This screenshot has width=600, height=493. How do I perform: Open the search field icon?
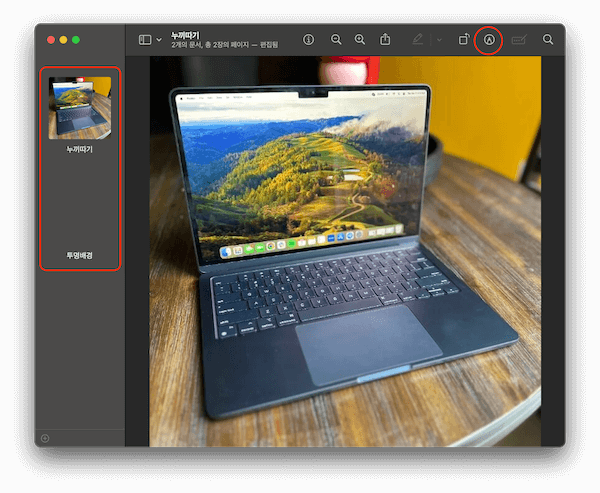pos(548,39)
